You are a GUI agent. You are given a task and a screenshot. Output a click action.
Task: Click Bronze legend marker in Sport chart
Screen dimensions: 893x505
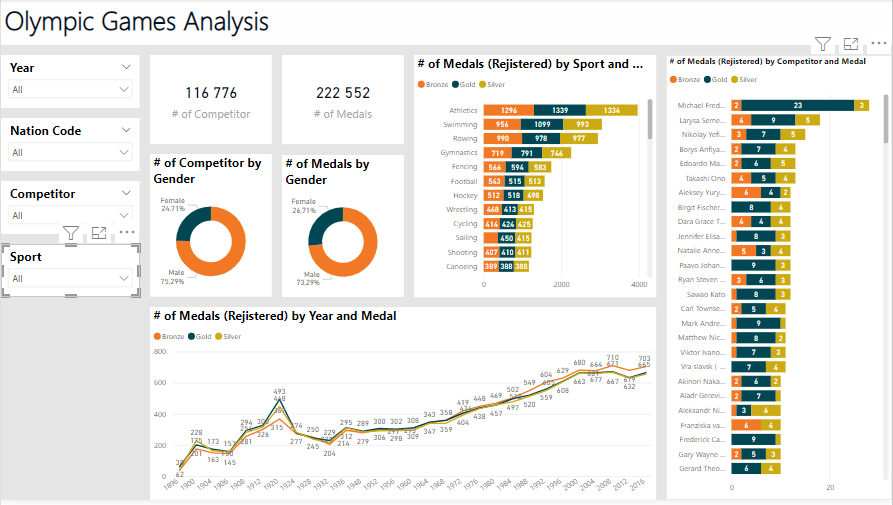tap(423, 84)
